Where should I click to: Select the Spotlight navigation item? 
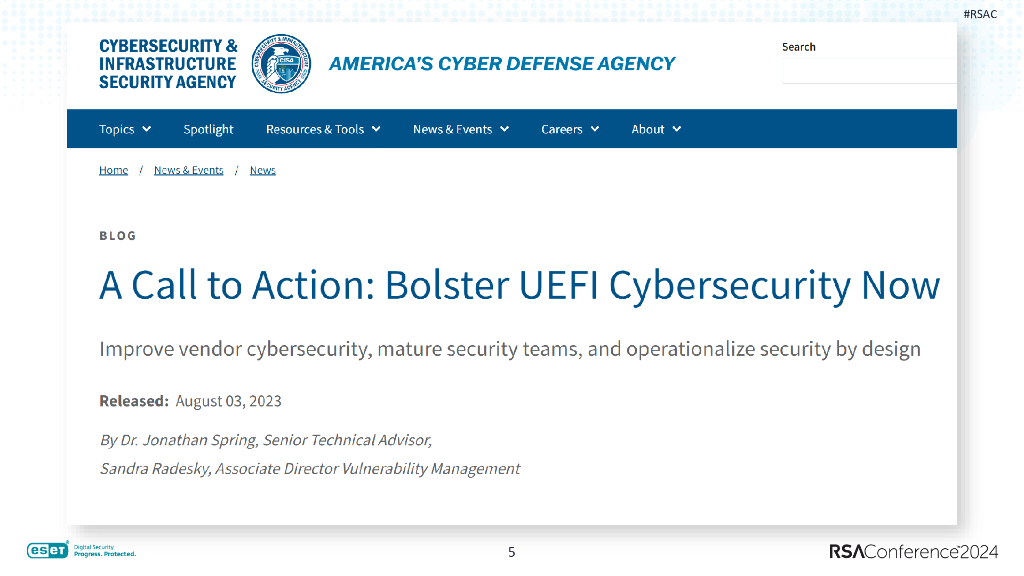[x=208, y=129]
